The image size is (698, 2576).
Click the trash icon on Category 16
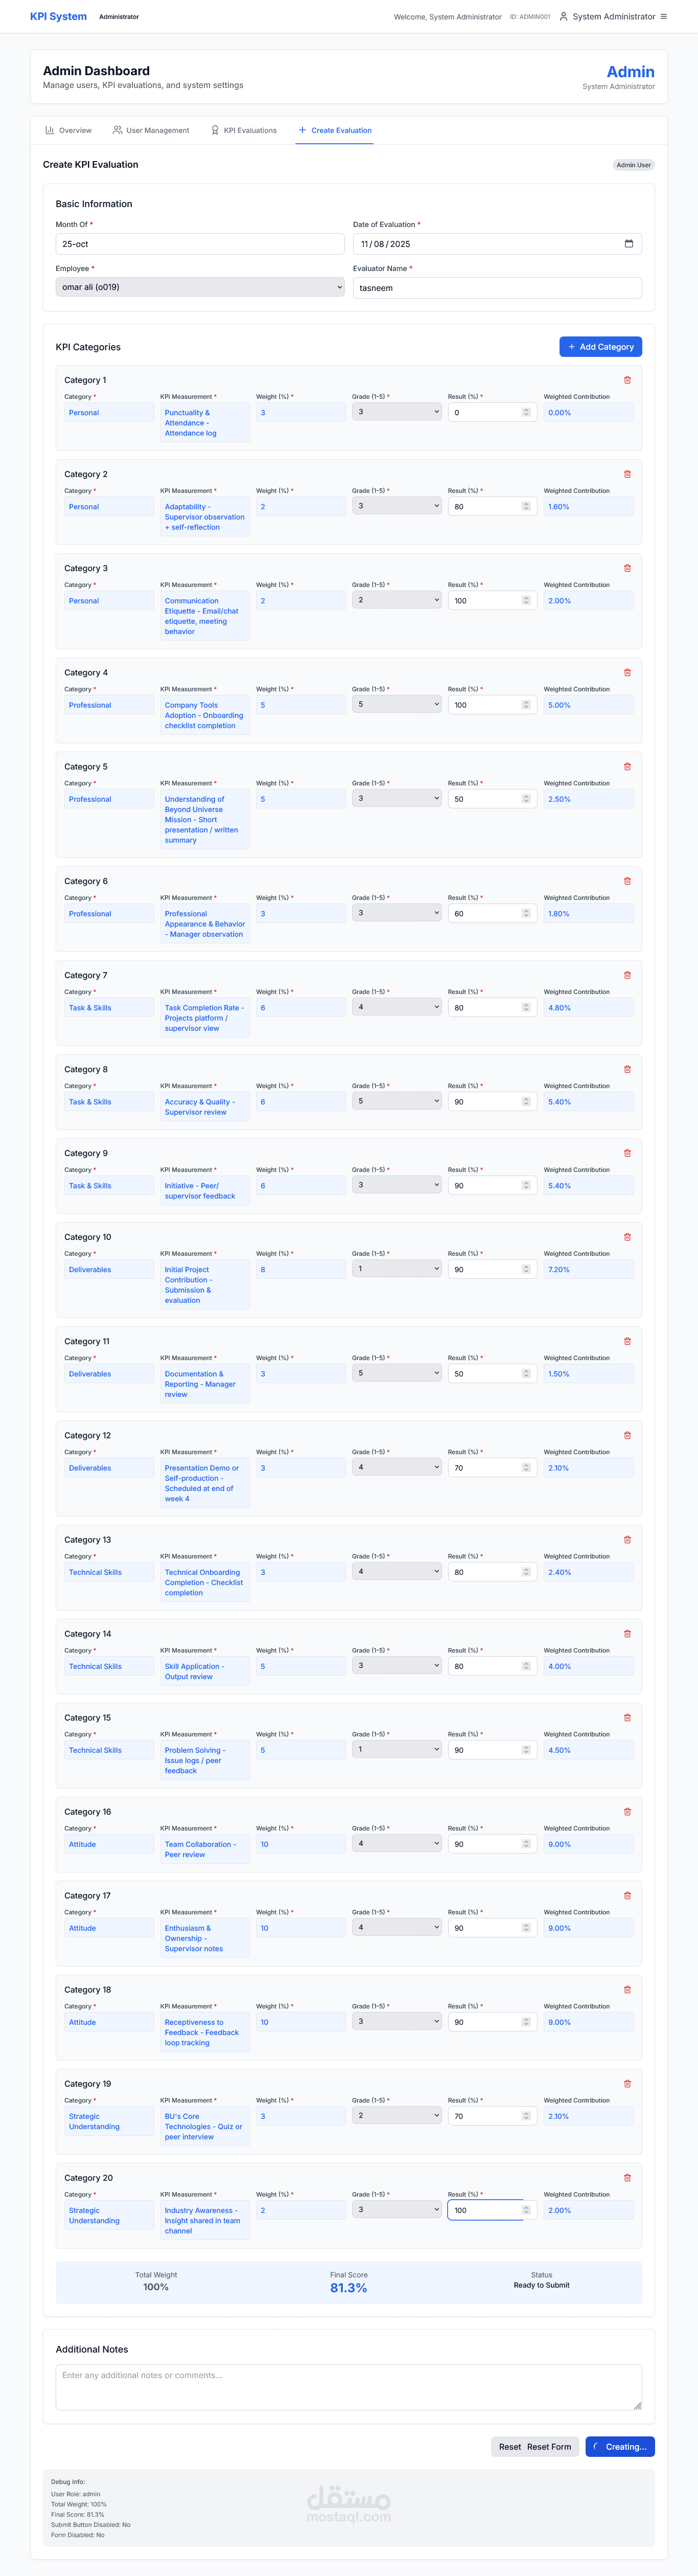627,1812
